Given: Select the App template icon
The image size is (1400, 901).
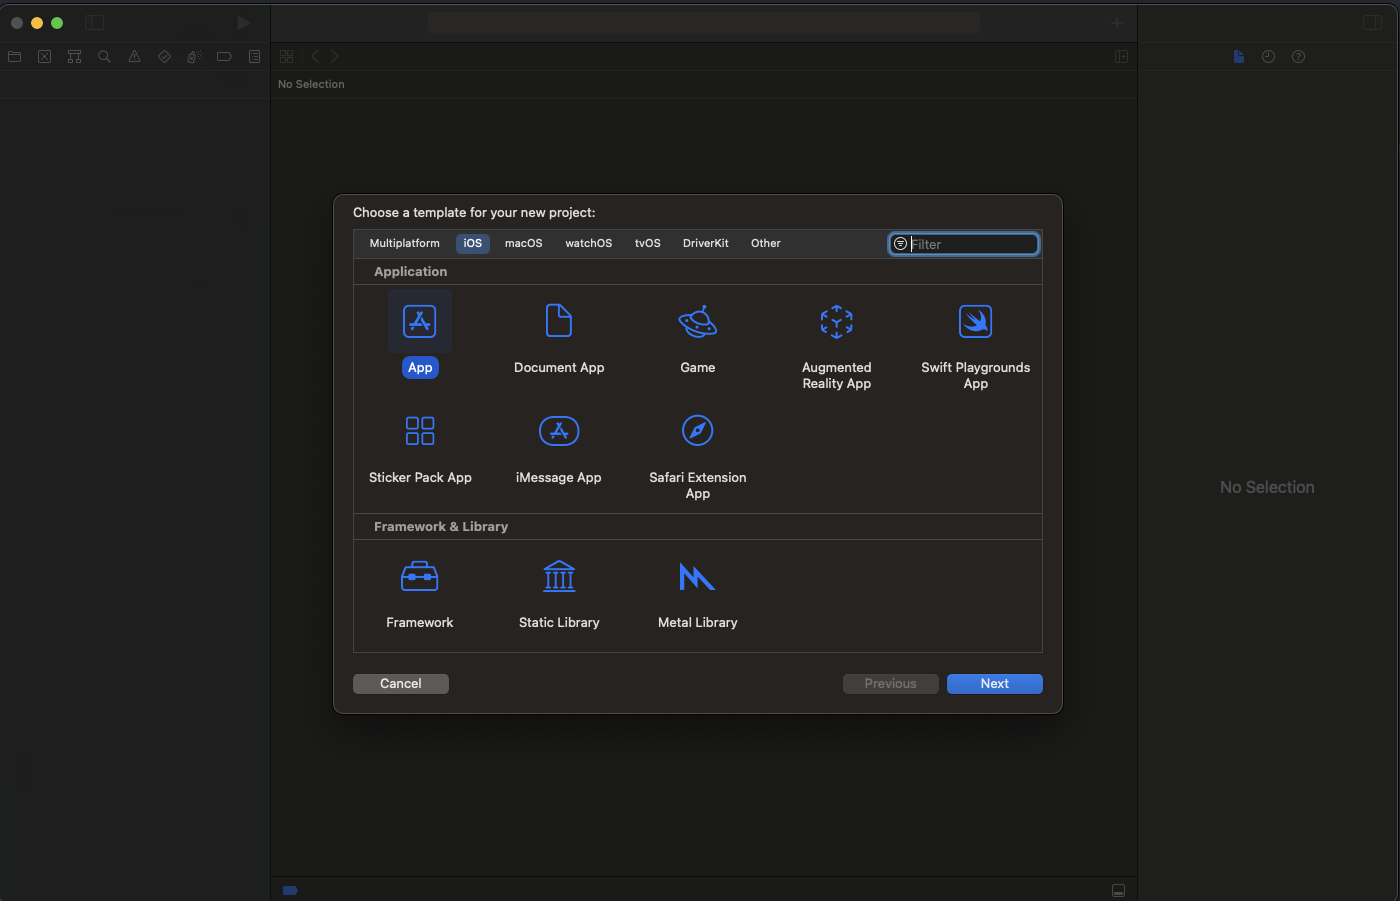Looking at the screenshot, I should (420, 322).
